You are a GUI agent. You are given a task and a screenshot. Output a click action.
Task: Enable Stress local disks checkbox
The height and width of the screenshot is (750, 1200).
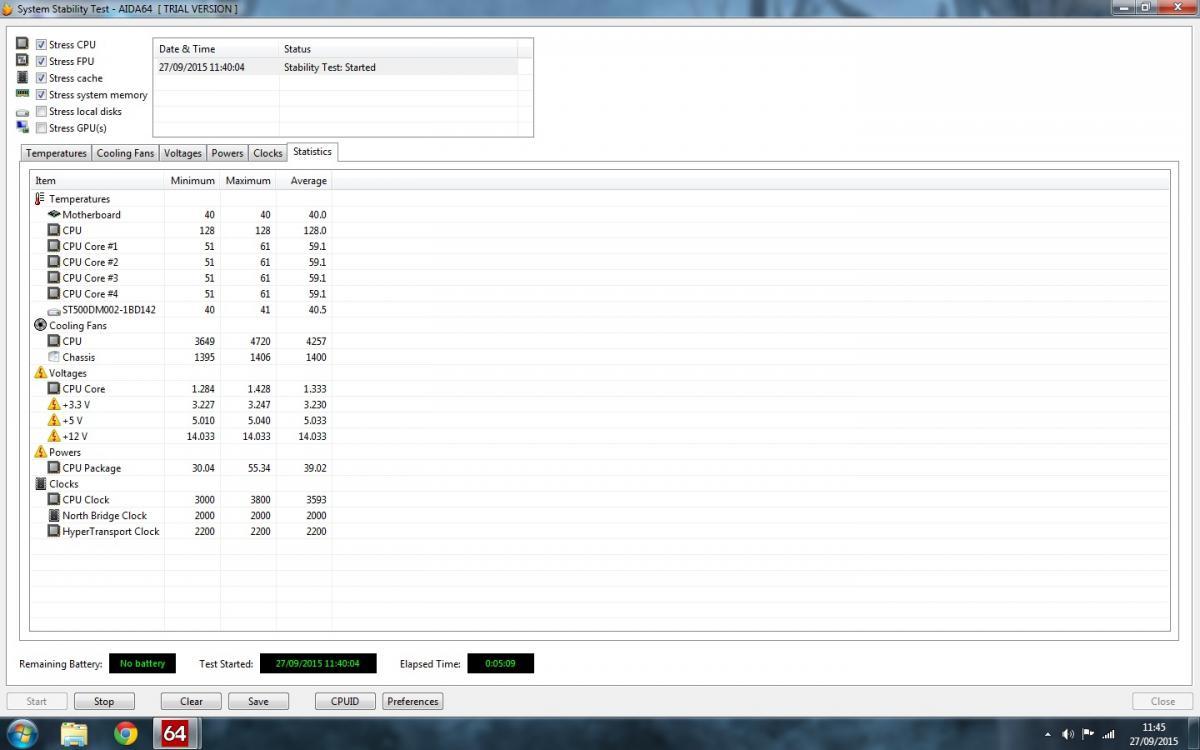pyautogui.click(x=41, y=111)
